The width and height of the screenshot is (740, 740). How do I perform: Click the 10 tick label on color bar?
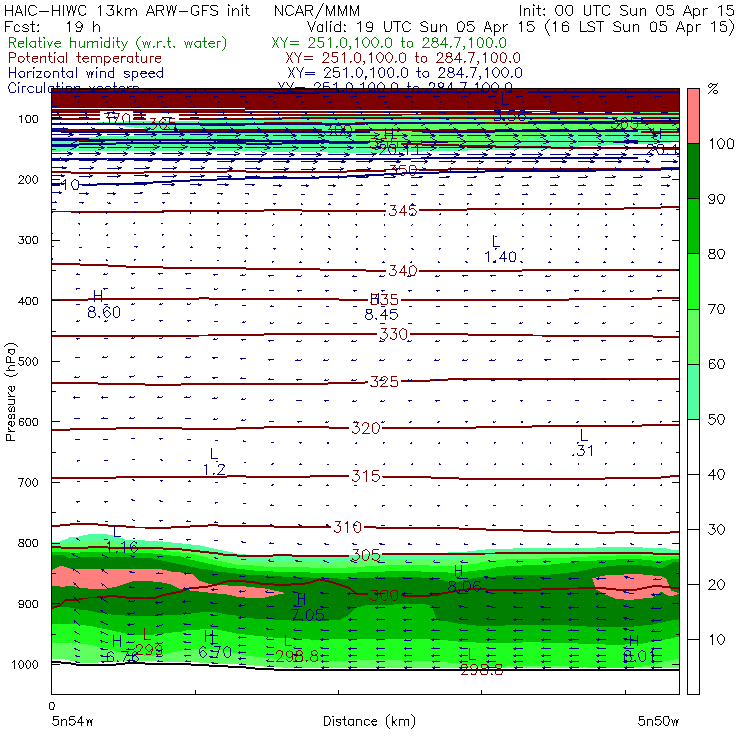(716, 640)
